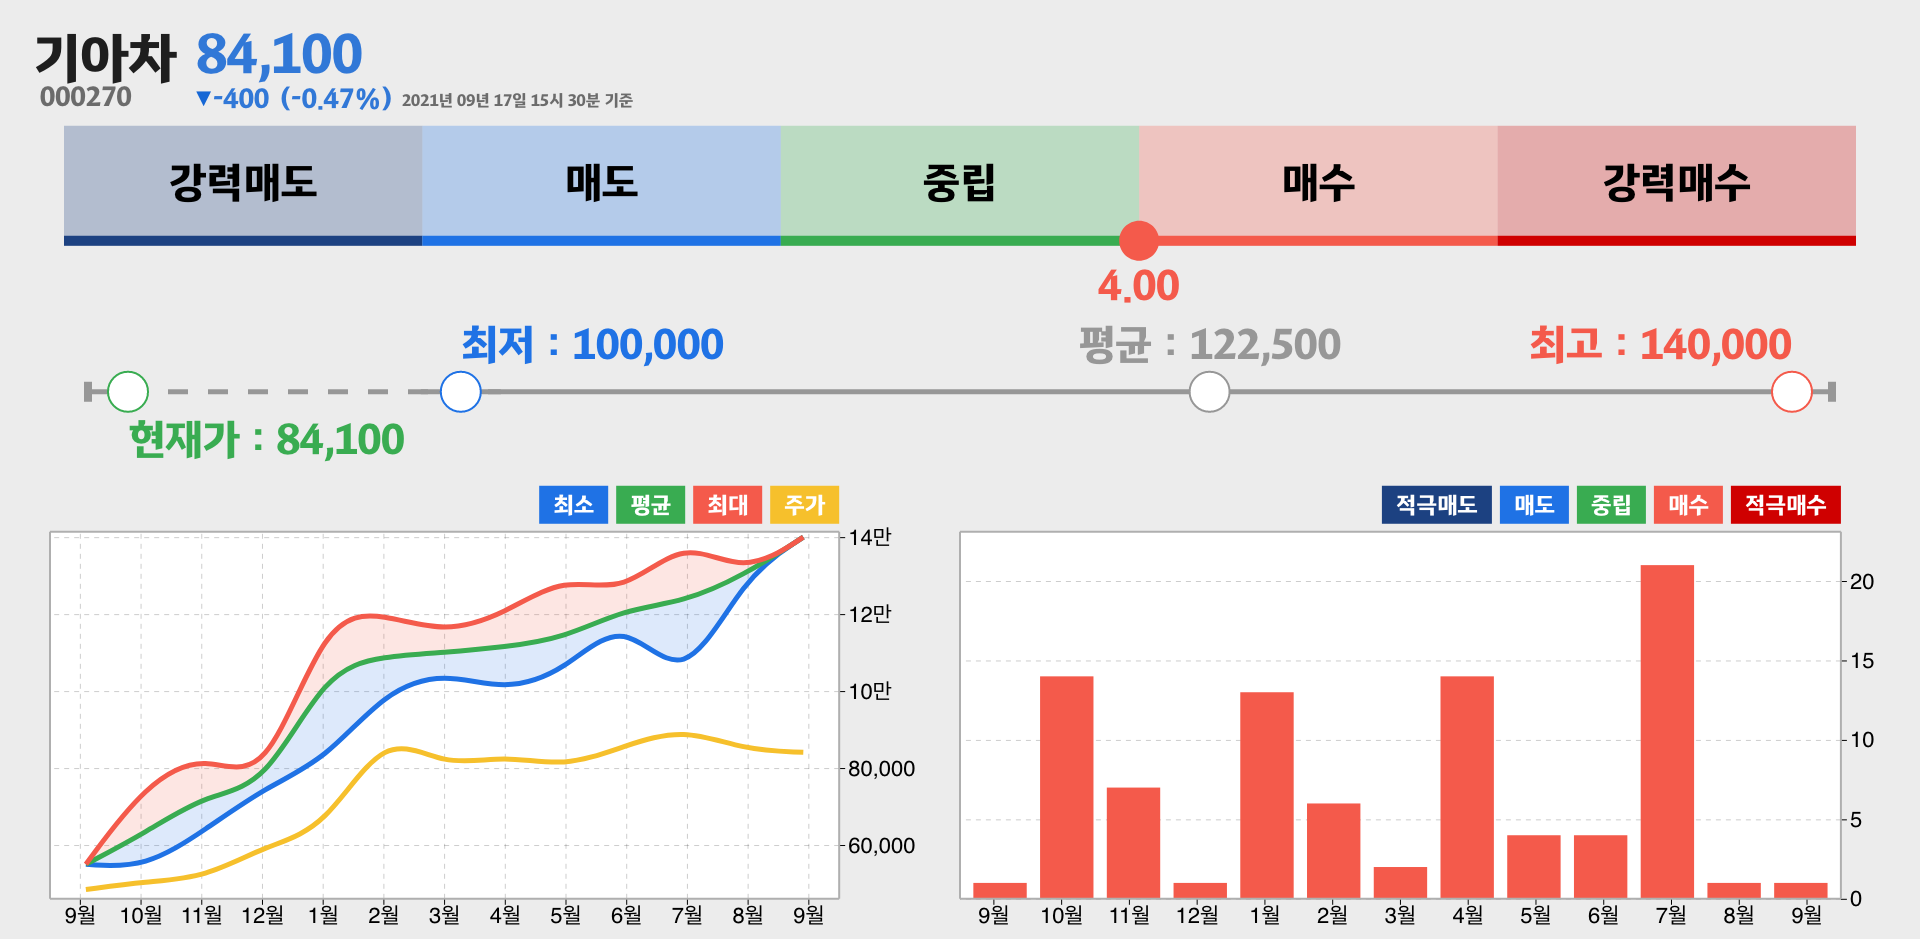Viewport: 1920px width, 939px height.
Task: Click the 최저 : 100,000 label
Action: (592, 345)
